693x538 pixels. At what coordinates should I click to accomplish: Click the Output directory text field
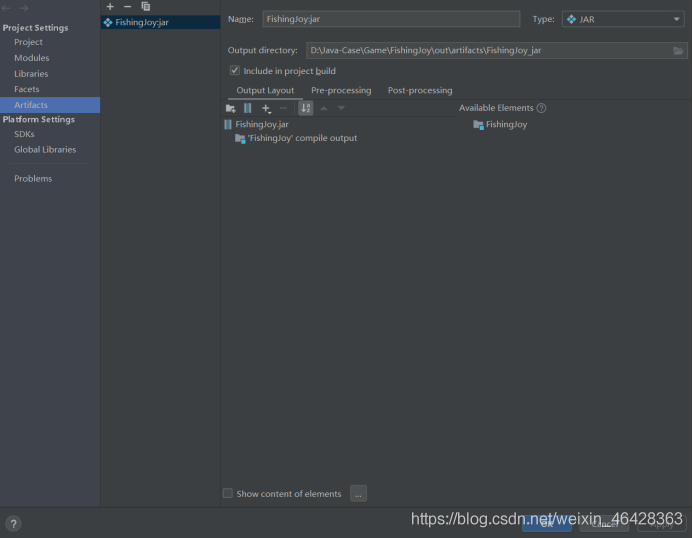[x=489, y=50]
